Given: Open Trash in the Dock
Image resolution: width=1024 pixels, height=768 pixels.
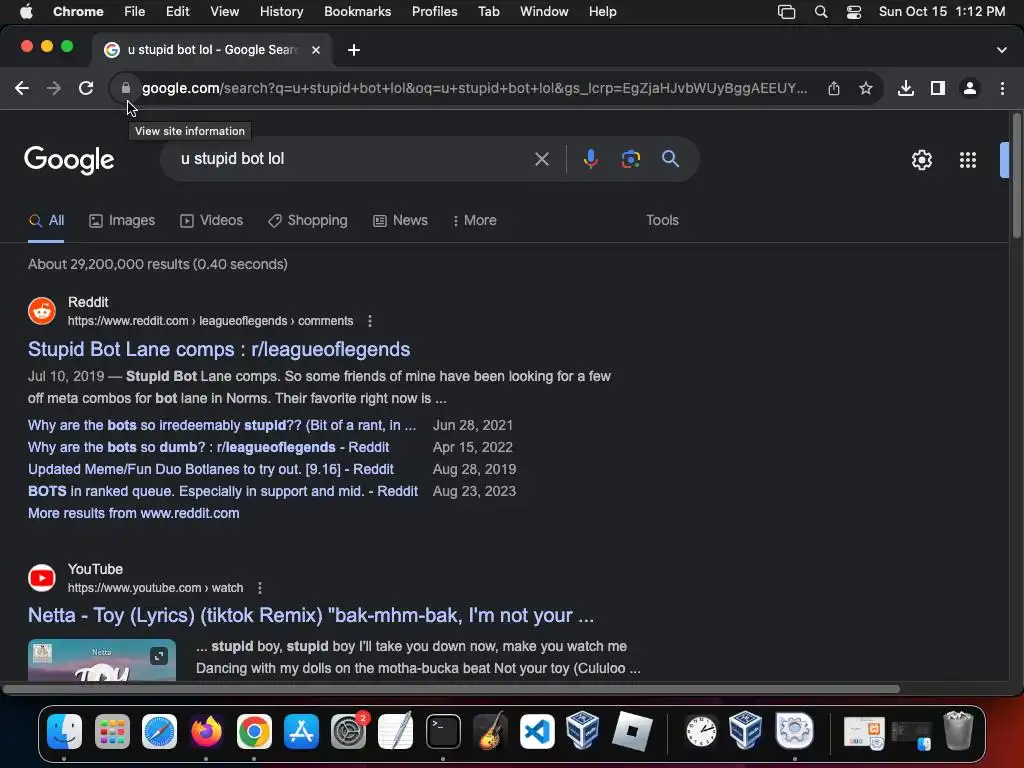Looking at the screenshot, I should click(x=958, y=731).
